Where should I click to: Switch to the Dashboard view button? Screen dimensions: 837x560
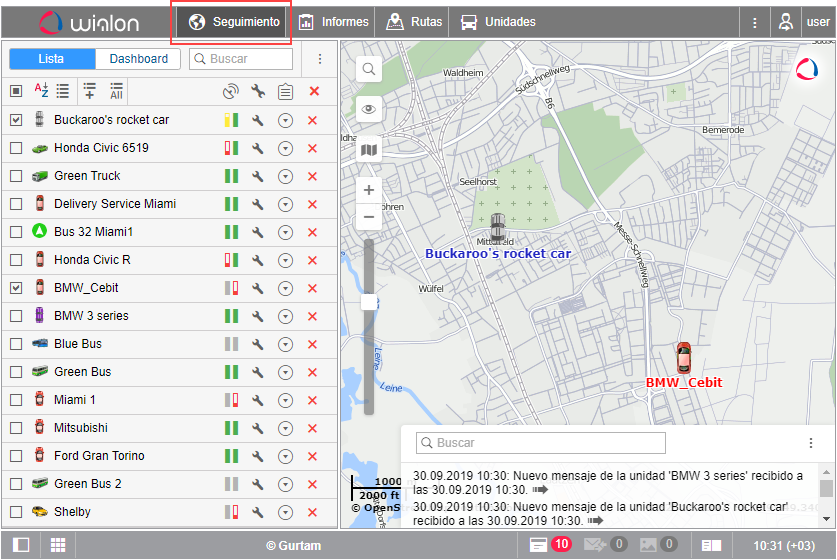[139, 59]
